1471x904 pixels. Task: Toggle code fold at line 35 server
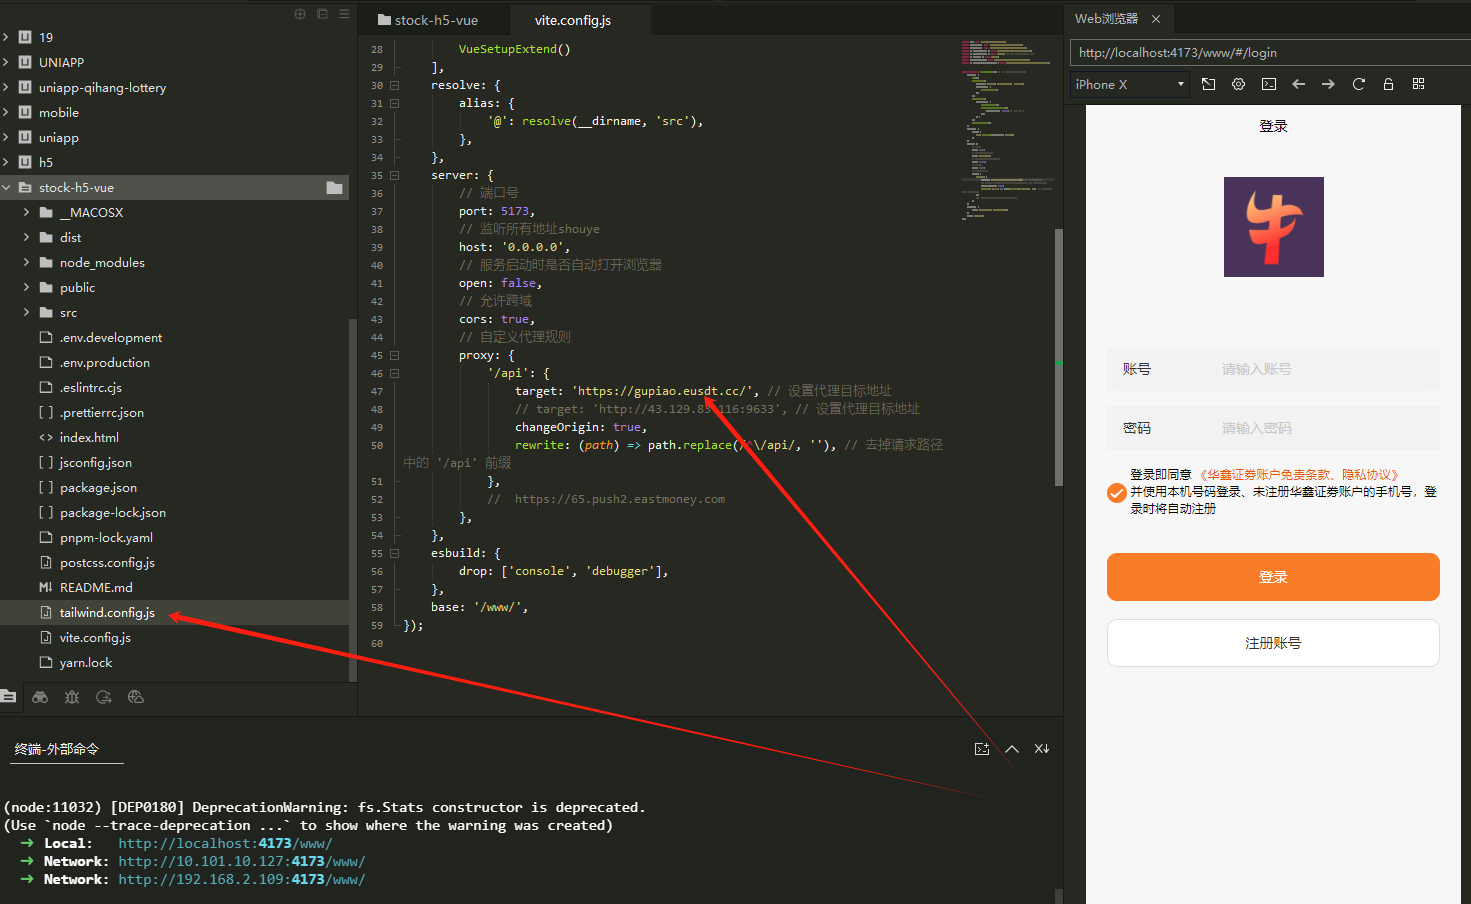click(394, 175)
